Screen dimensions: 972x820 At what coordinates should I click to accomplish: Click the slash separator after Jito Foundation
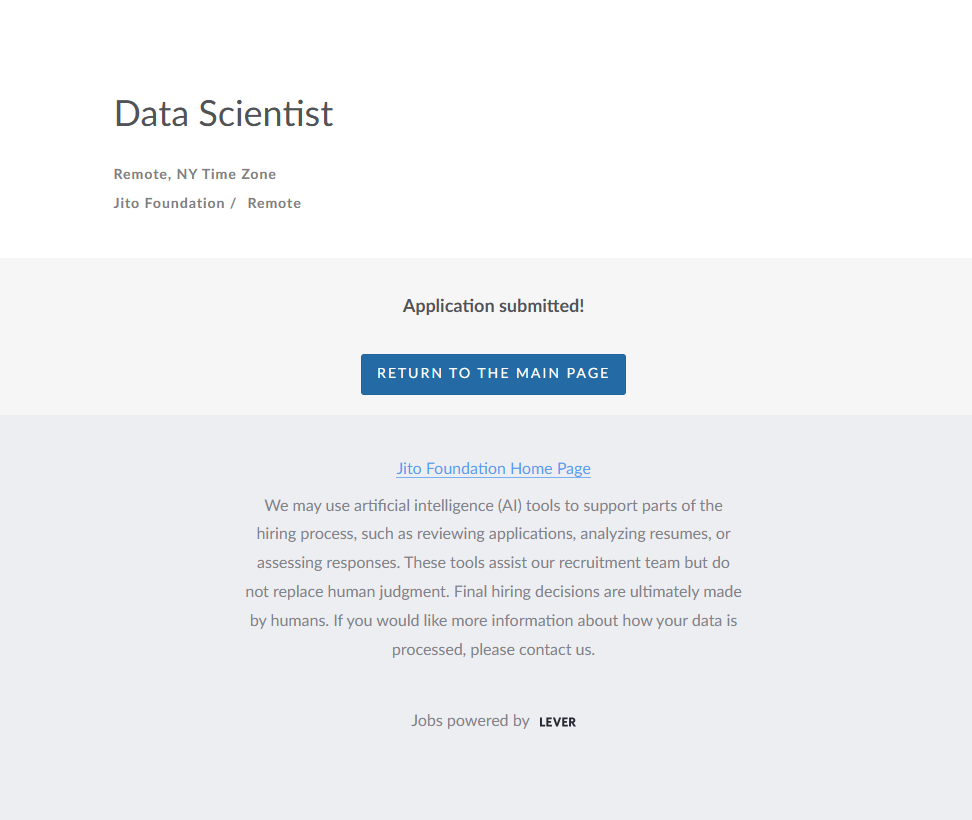pos(233,203)
